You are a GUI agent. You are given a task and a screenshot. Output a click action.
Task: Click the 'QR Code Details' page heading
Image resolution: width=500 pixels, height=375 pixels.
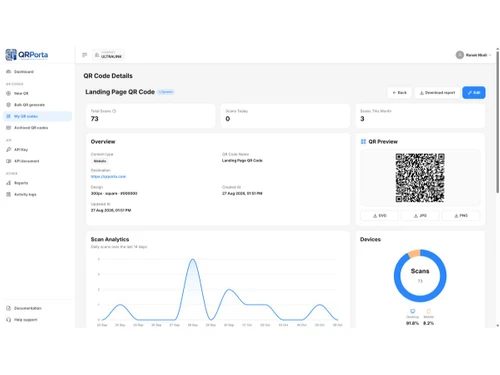[108, 76]
